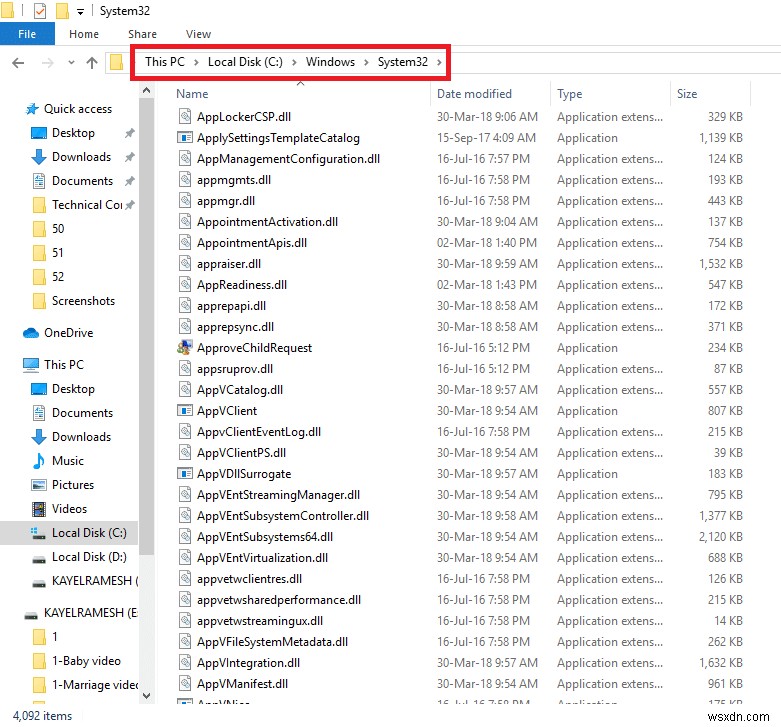The width and height of the screenshot is (781, 727).
Task: Open the Videos film icon under This PC
Action: pyautogui.click(x=39, y=509)
